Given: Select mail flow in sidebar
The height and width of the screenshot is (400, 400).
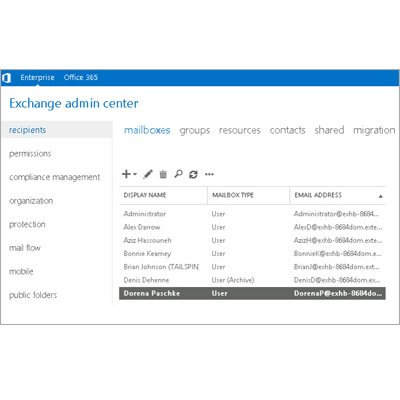Looking at the screenshot, I should [x=25, y=248].
